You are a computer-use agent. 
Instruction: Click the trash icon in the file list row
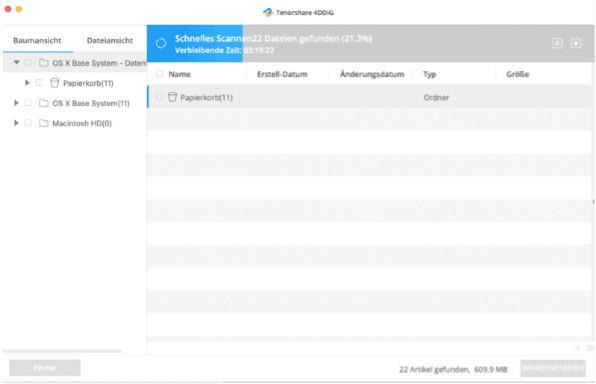point(172,97)
